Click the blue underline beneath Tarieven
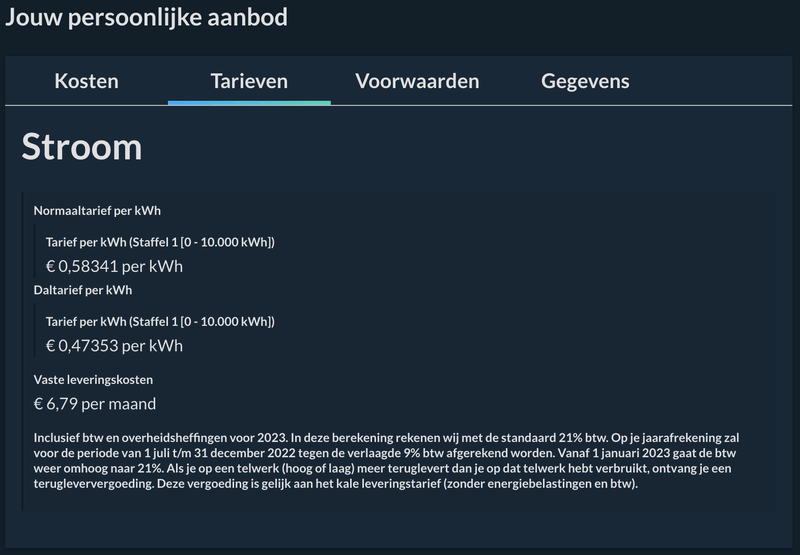 click(249, 102)
